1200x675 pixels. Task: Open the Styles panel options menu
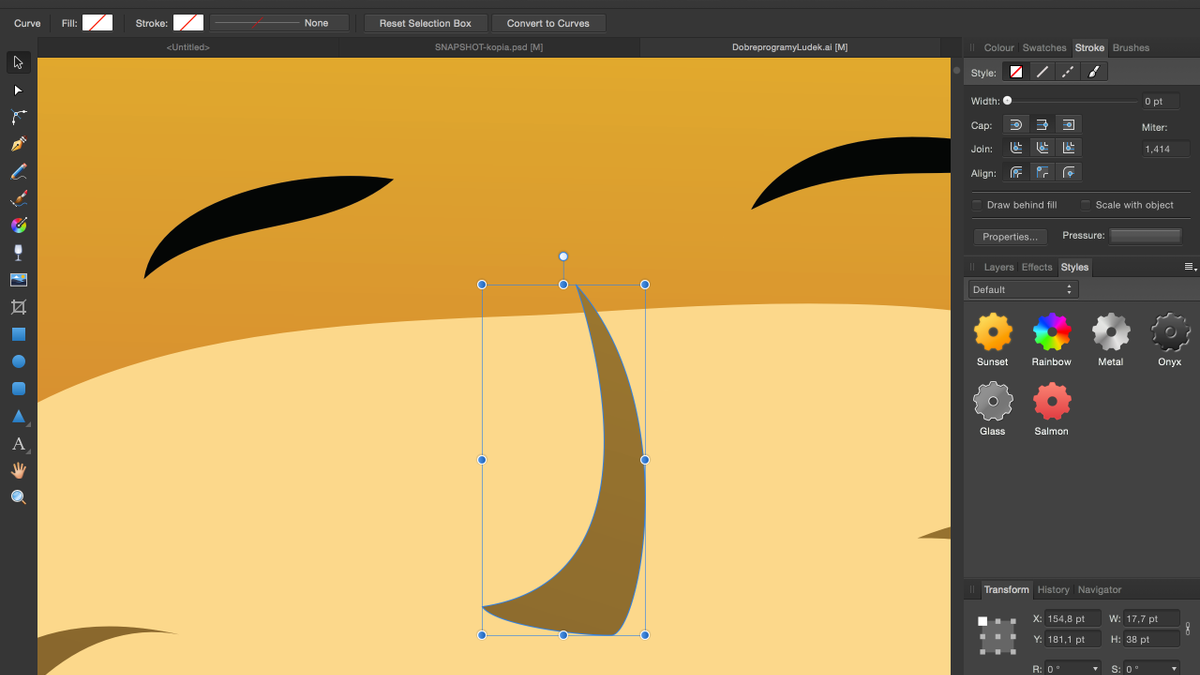(1190, 267)
